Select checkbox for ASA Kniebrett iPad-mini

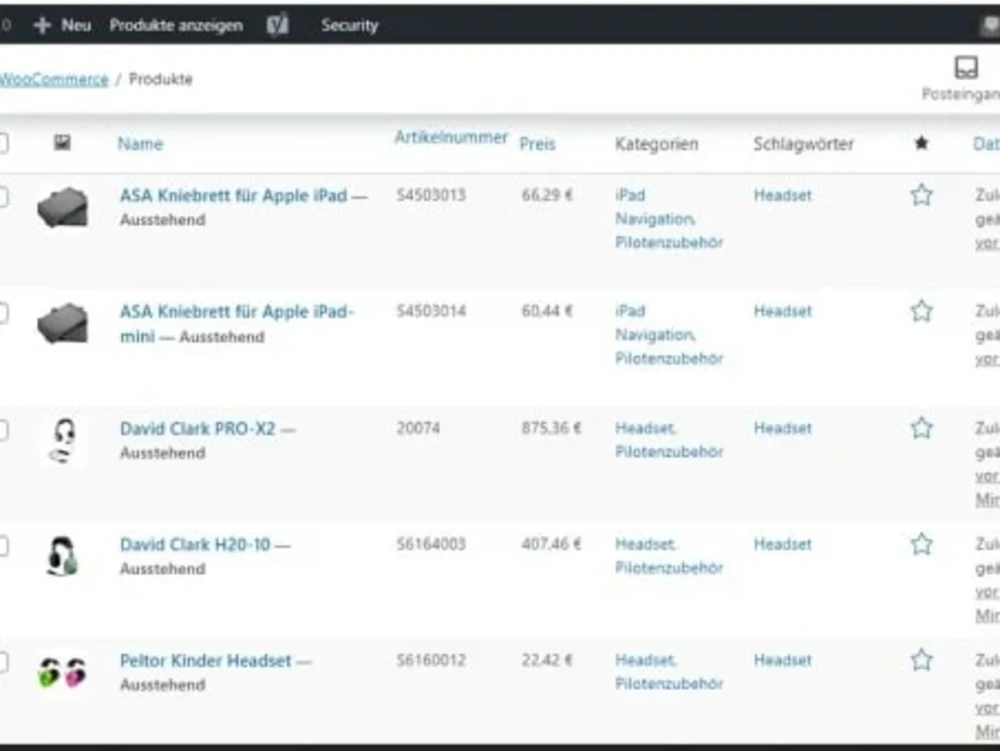pos(3,312)
